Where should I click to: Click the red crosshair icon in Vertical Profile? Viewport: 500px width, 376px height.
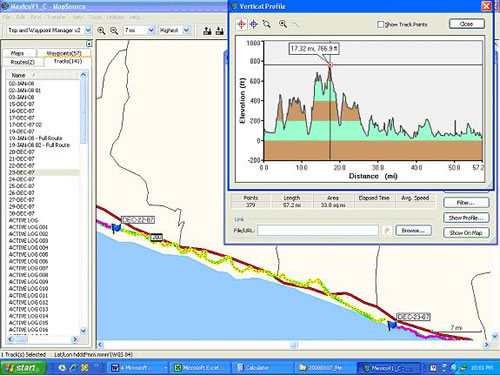pyautogui.click(x=242, y=24)
